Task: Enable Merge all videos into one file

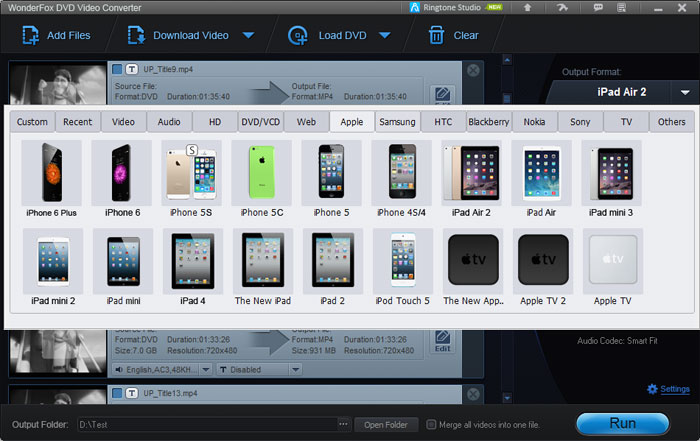Action: pyautogui.click(x=431, y=424)
